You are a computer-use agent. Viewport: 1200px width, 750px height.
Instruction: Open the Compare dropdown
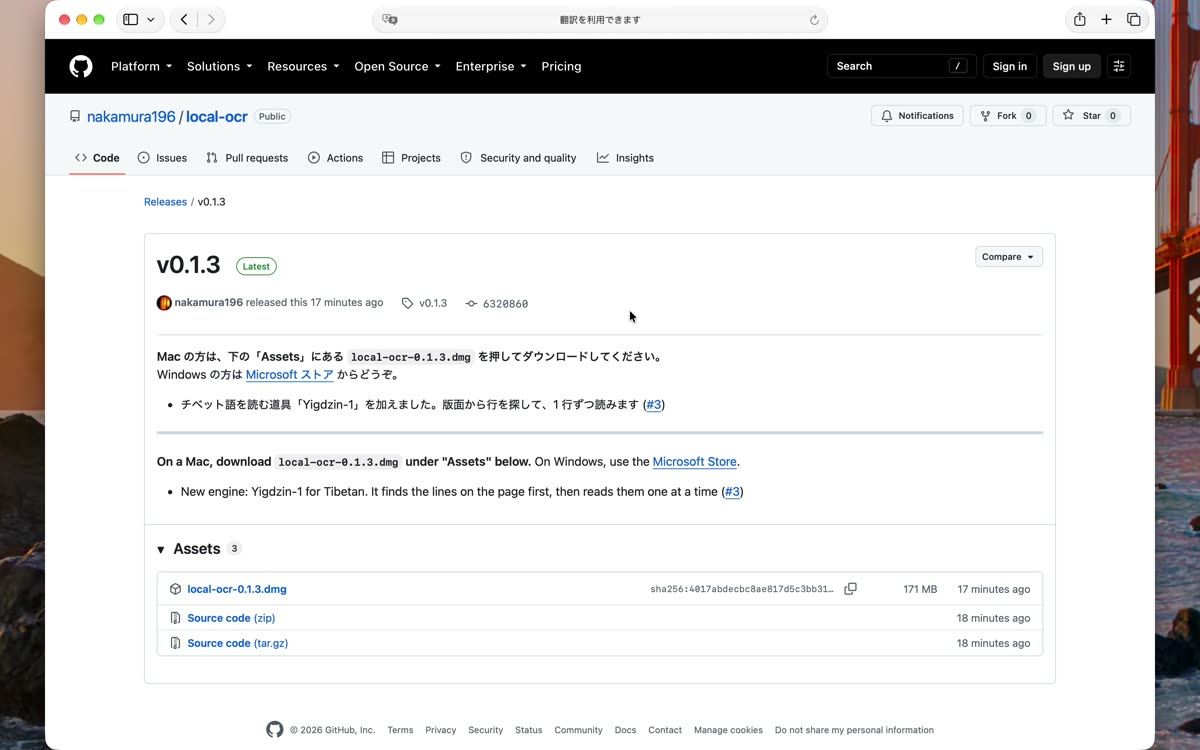1009,257
